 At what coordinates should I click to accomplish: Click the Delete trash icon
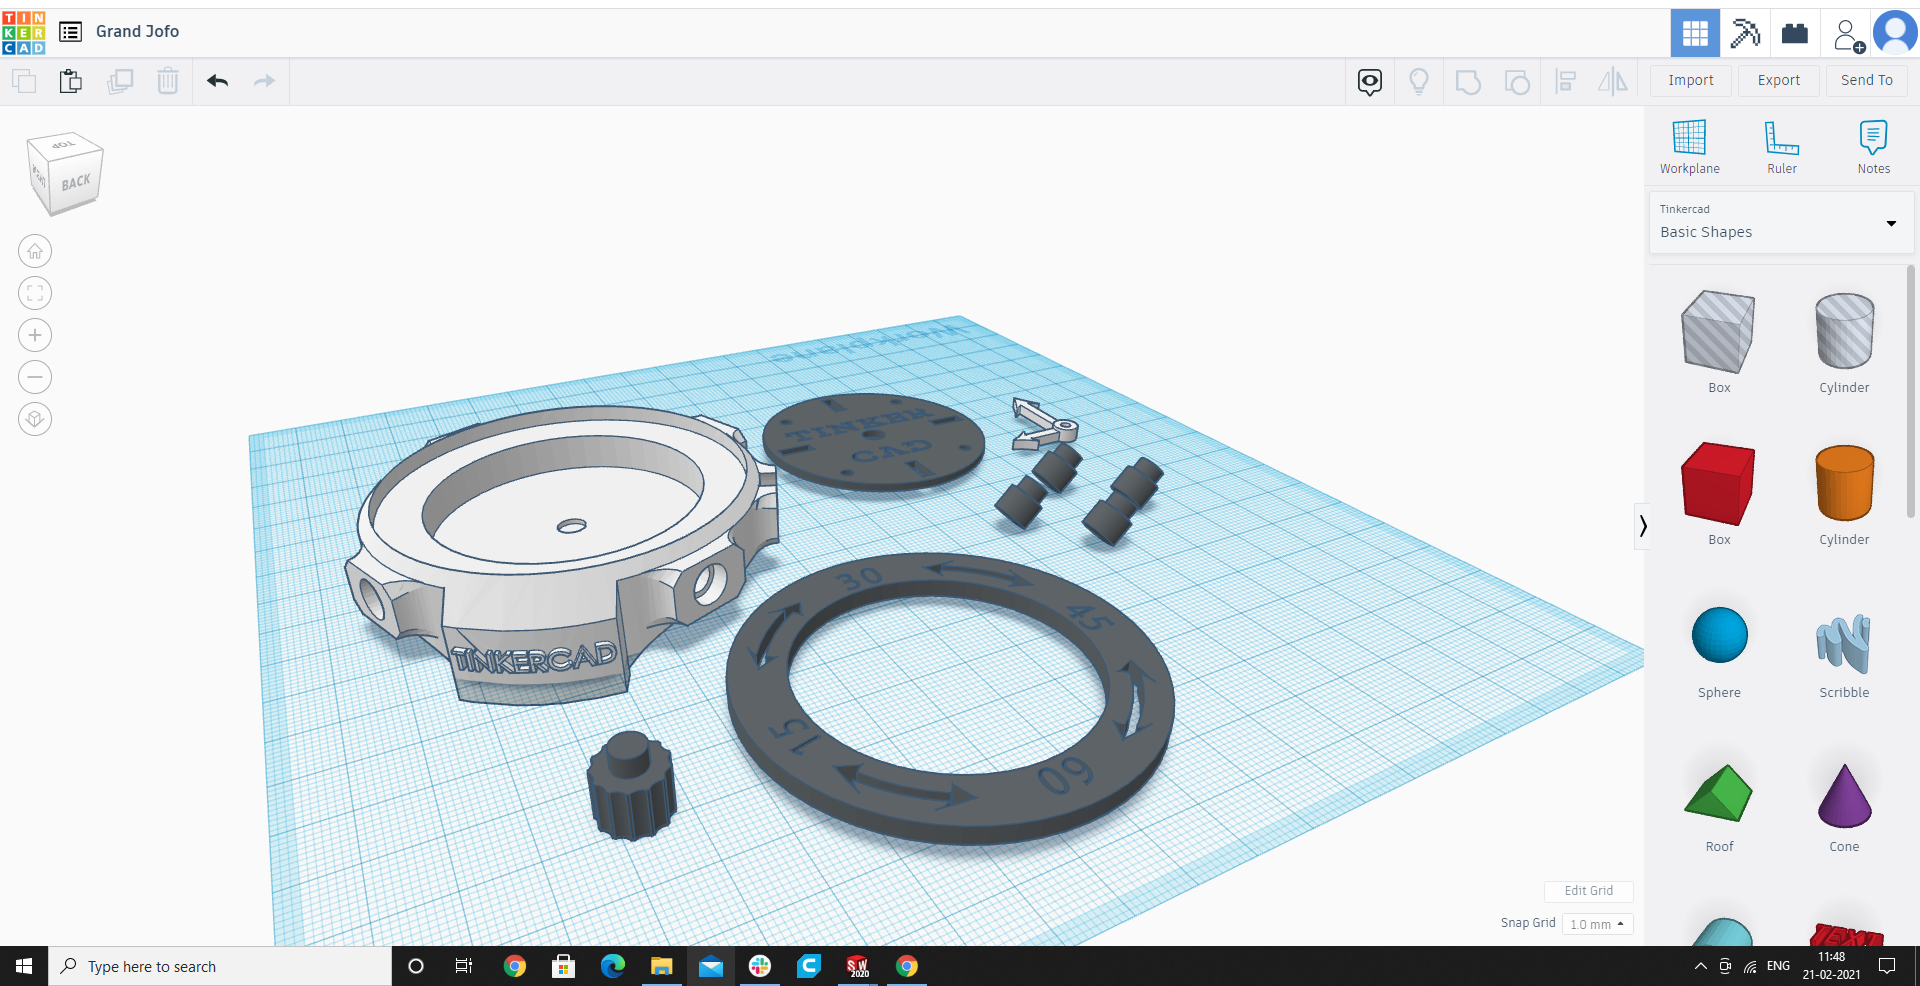[168, 81]
